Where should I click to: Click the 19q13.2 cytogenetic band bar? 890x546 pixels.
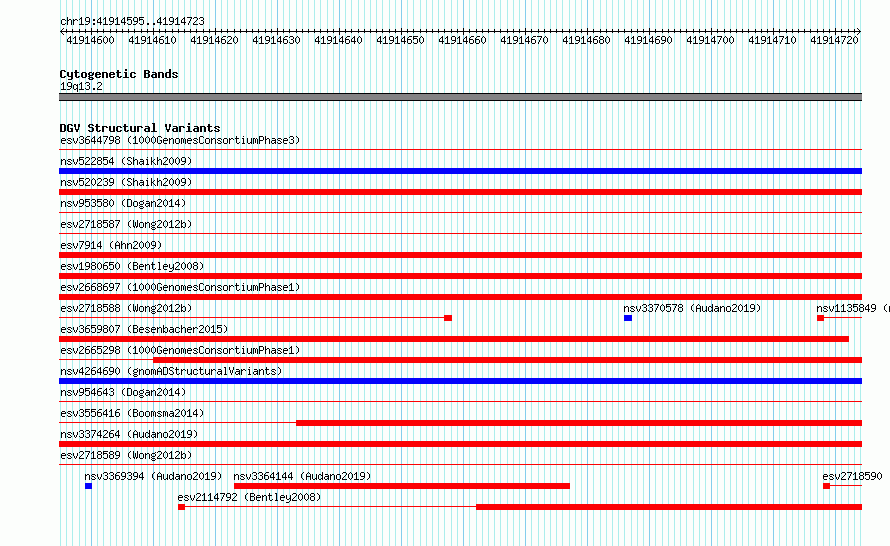click(x=460, y=97)
